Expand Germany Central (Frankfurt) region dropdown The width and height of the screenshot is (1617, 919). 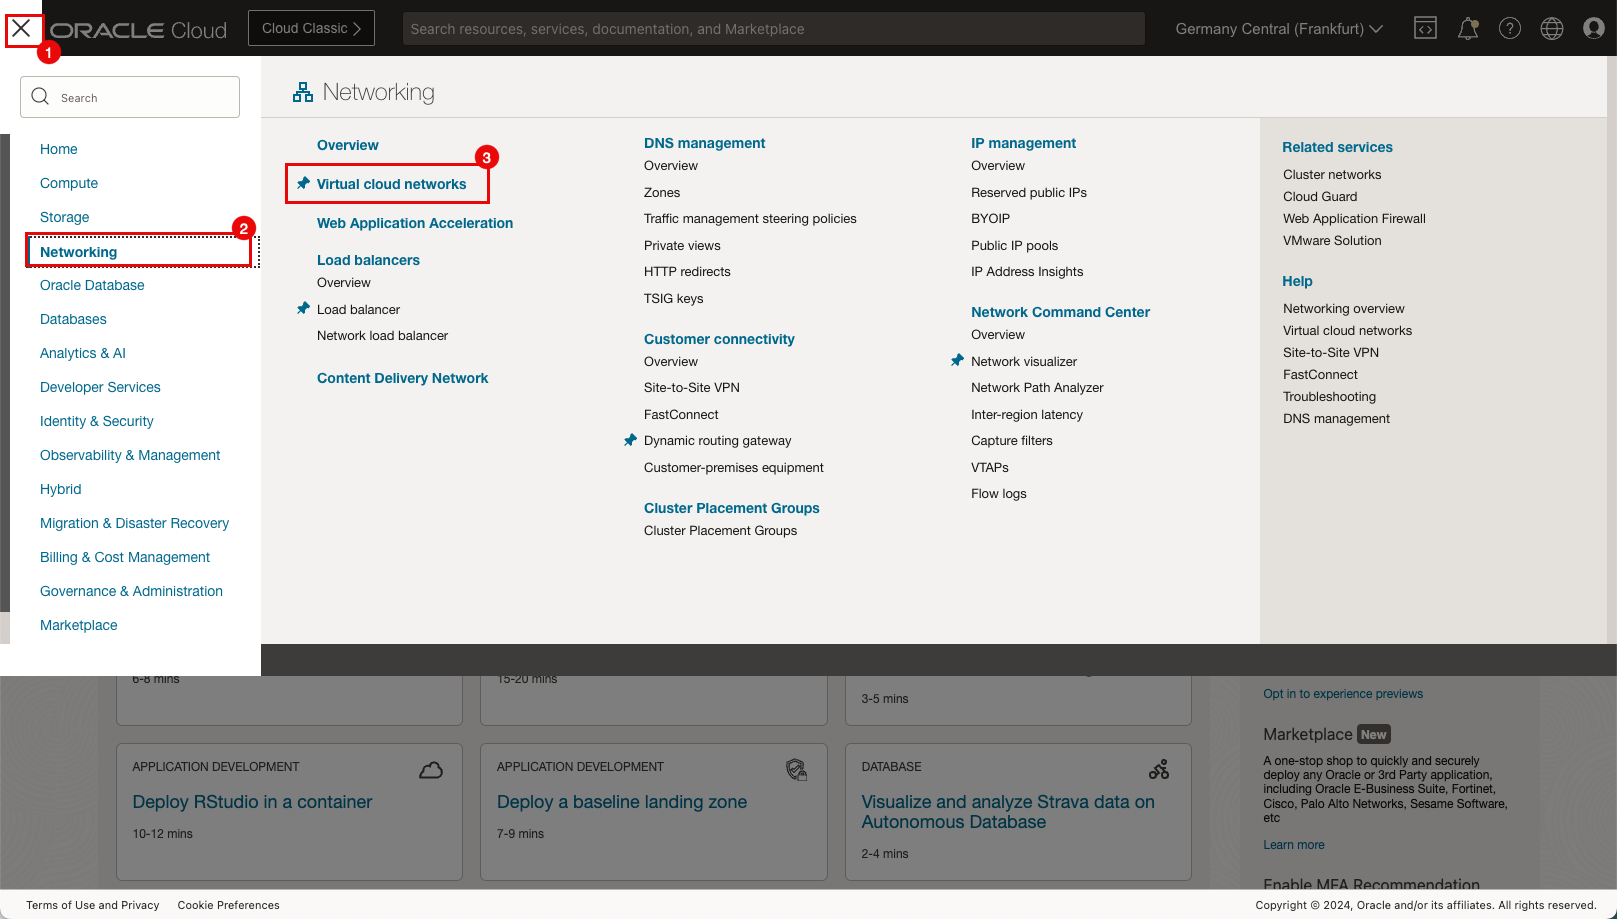[1279, 29]
